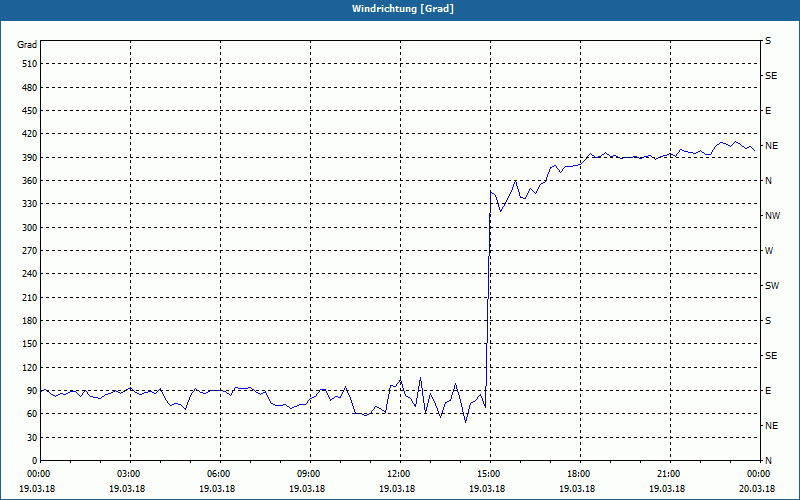This screenshot has width=800, height=500.
Task: Click the 19.03.18 date under 21:00
Action: (x=667, y=489)
